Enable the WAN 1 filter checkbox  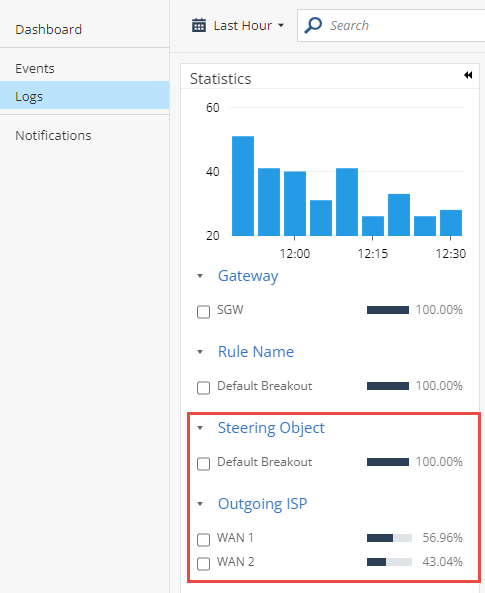[204, 540]
